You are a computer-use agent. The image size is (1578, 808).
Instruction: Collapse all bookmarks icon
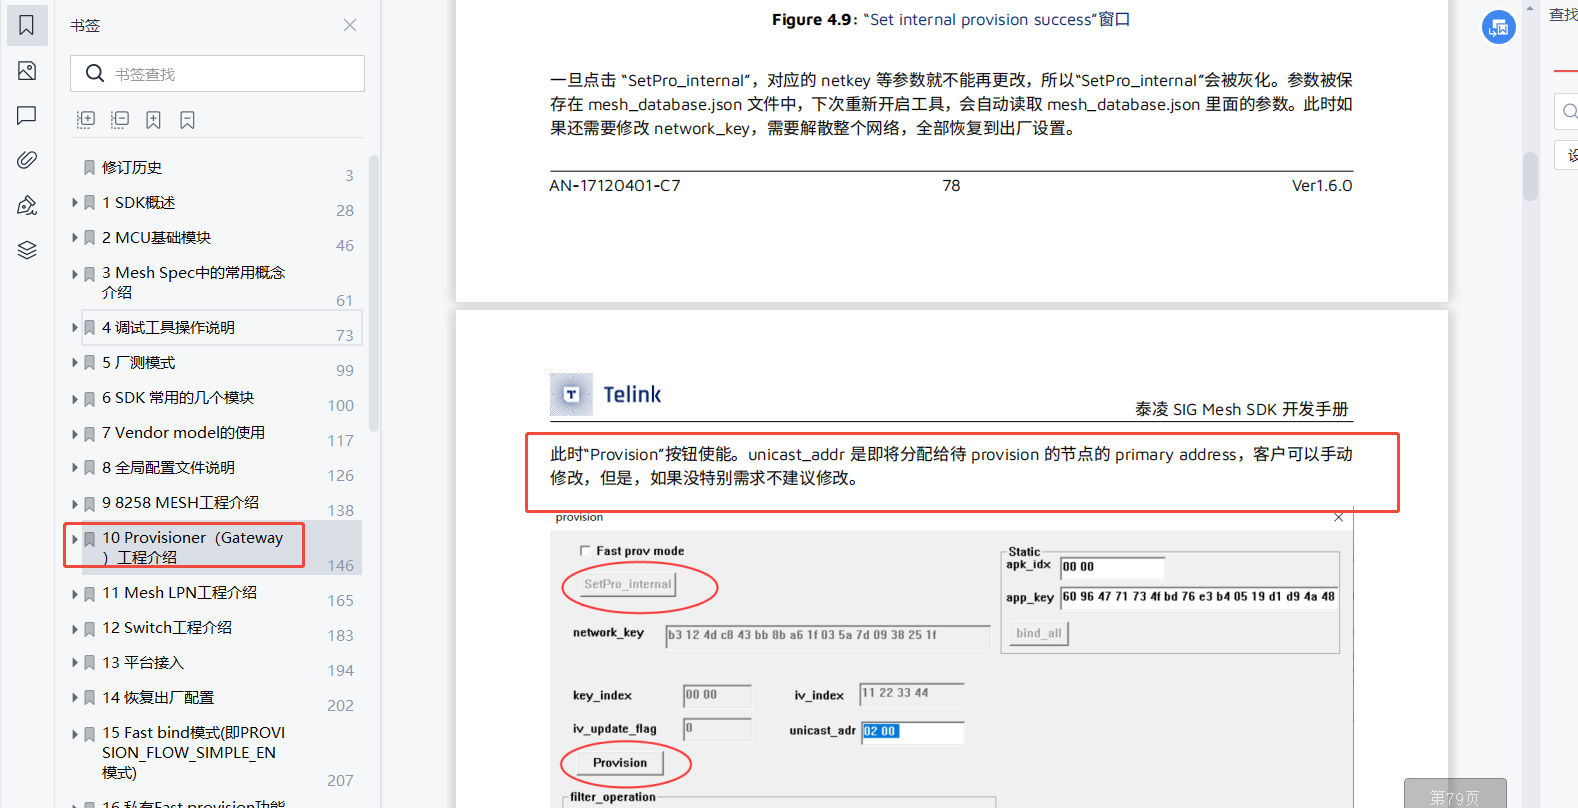(120, 120)
